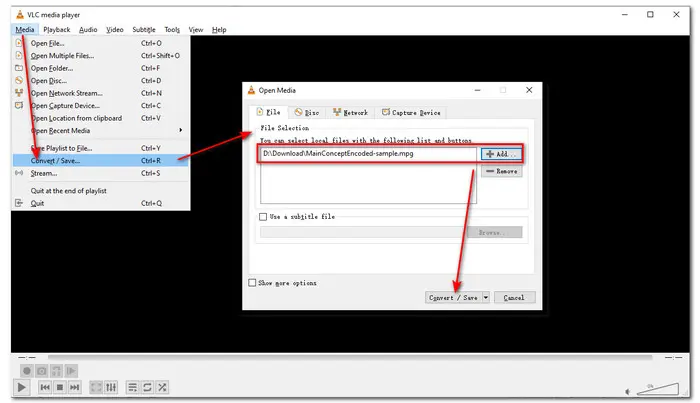Click the Record button icon
The height and width of the screenshot is (403, 700).
pos(27,371)
